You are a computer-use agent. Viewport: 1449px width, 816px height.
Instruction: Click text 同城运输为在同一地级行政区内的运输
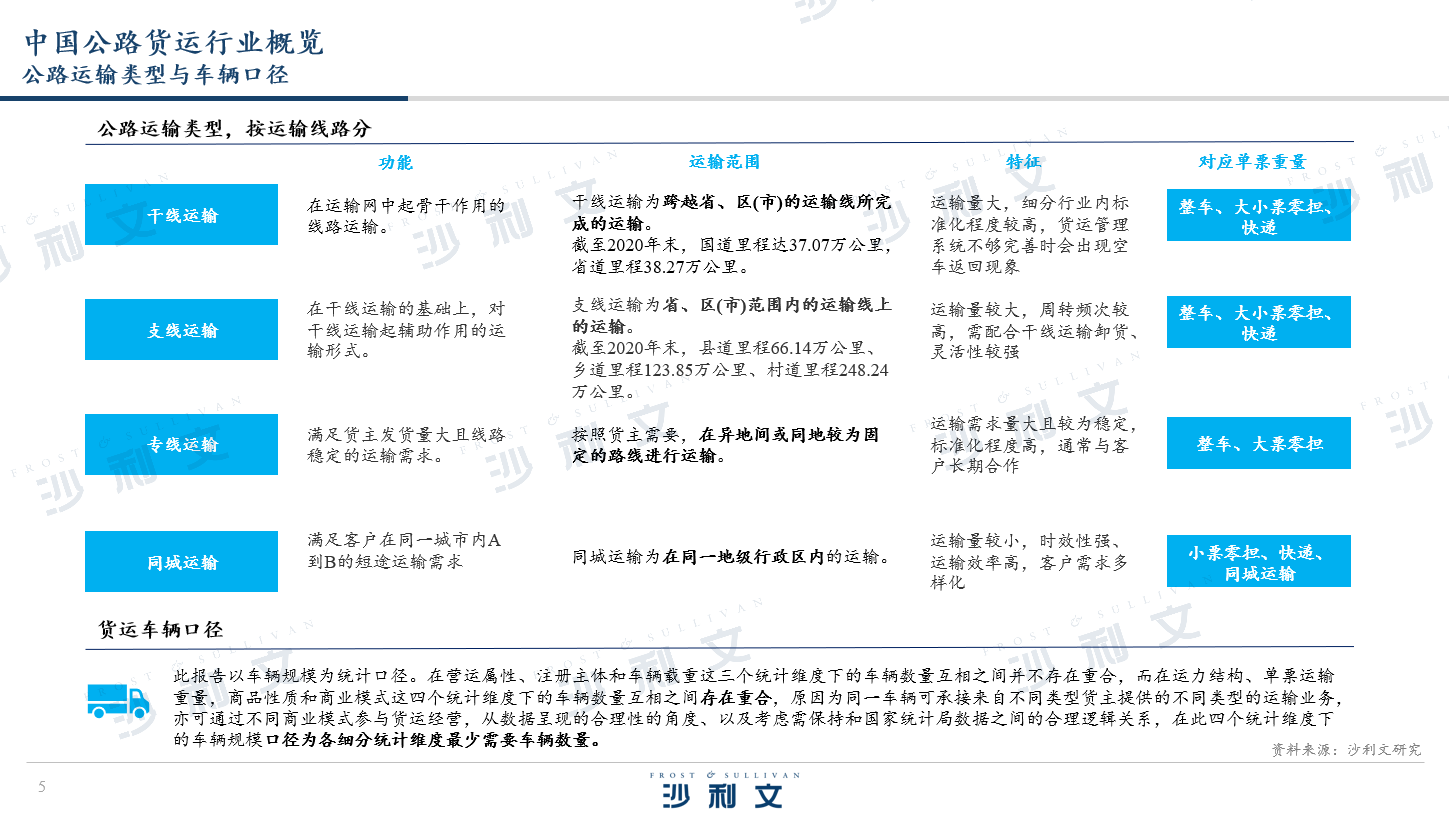tap(731, 557)
